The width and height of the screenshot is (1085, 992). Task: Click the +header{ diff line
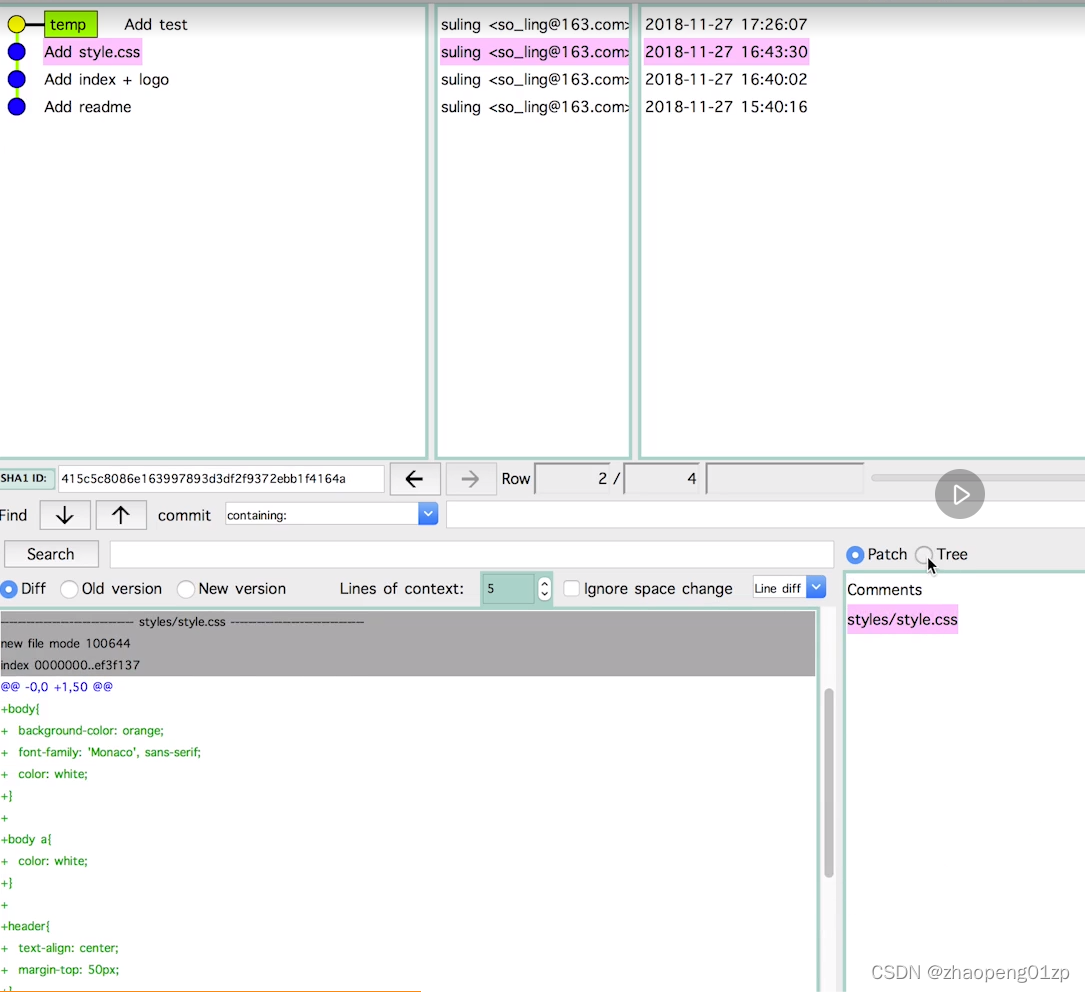click(x=26, y=926)
